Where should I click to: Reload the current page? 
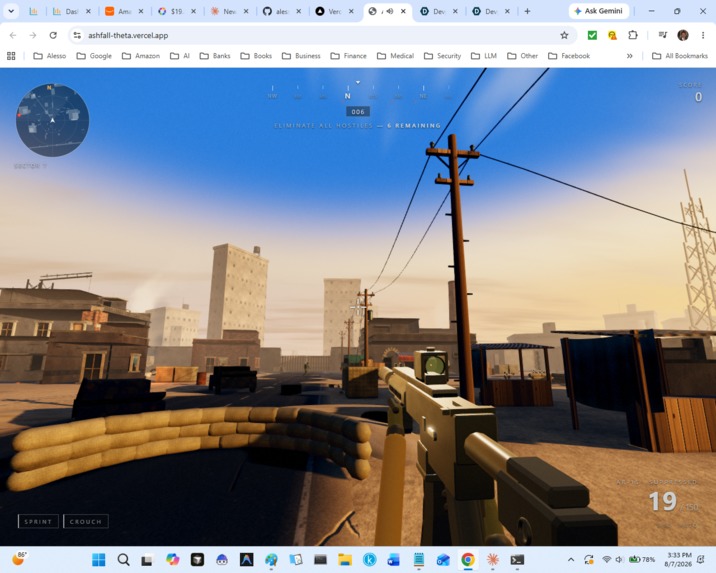[53, 35]
